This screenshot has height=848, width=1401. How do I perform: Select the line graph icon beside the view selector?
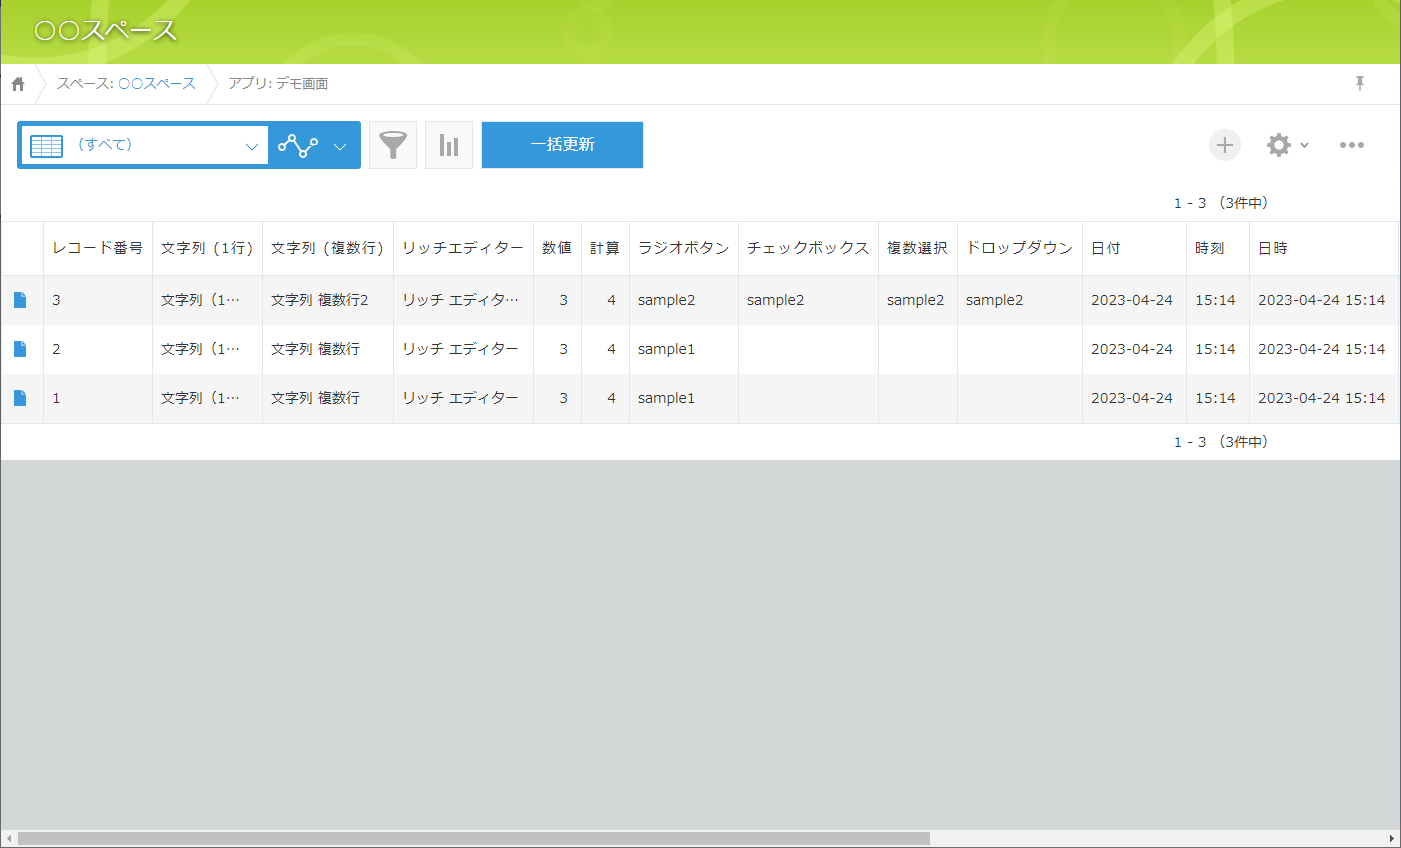coord(295,144)
